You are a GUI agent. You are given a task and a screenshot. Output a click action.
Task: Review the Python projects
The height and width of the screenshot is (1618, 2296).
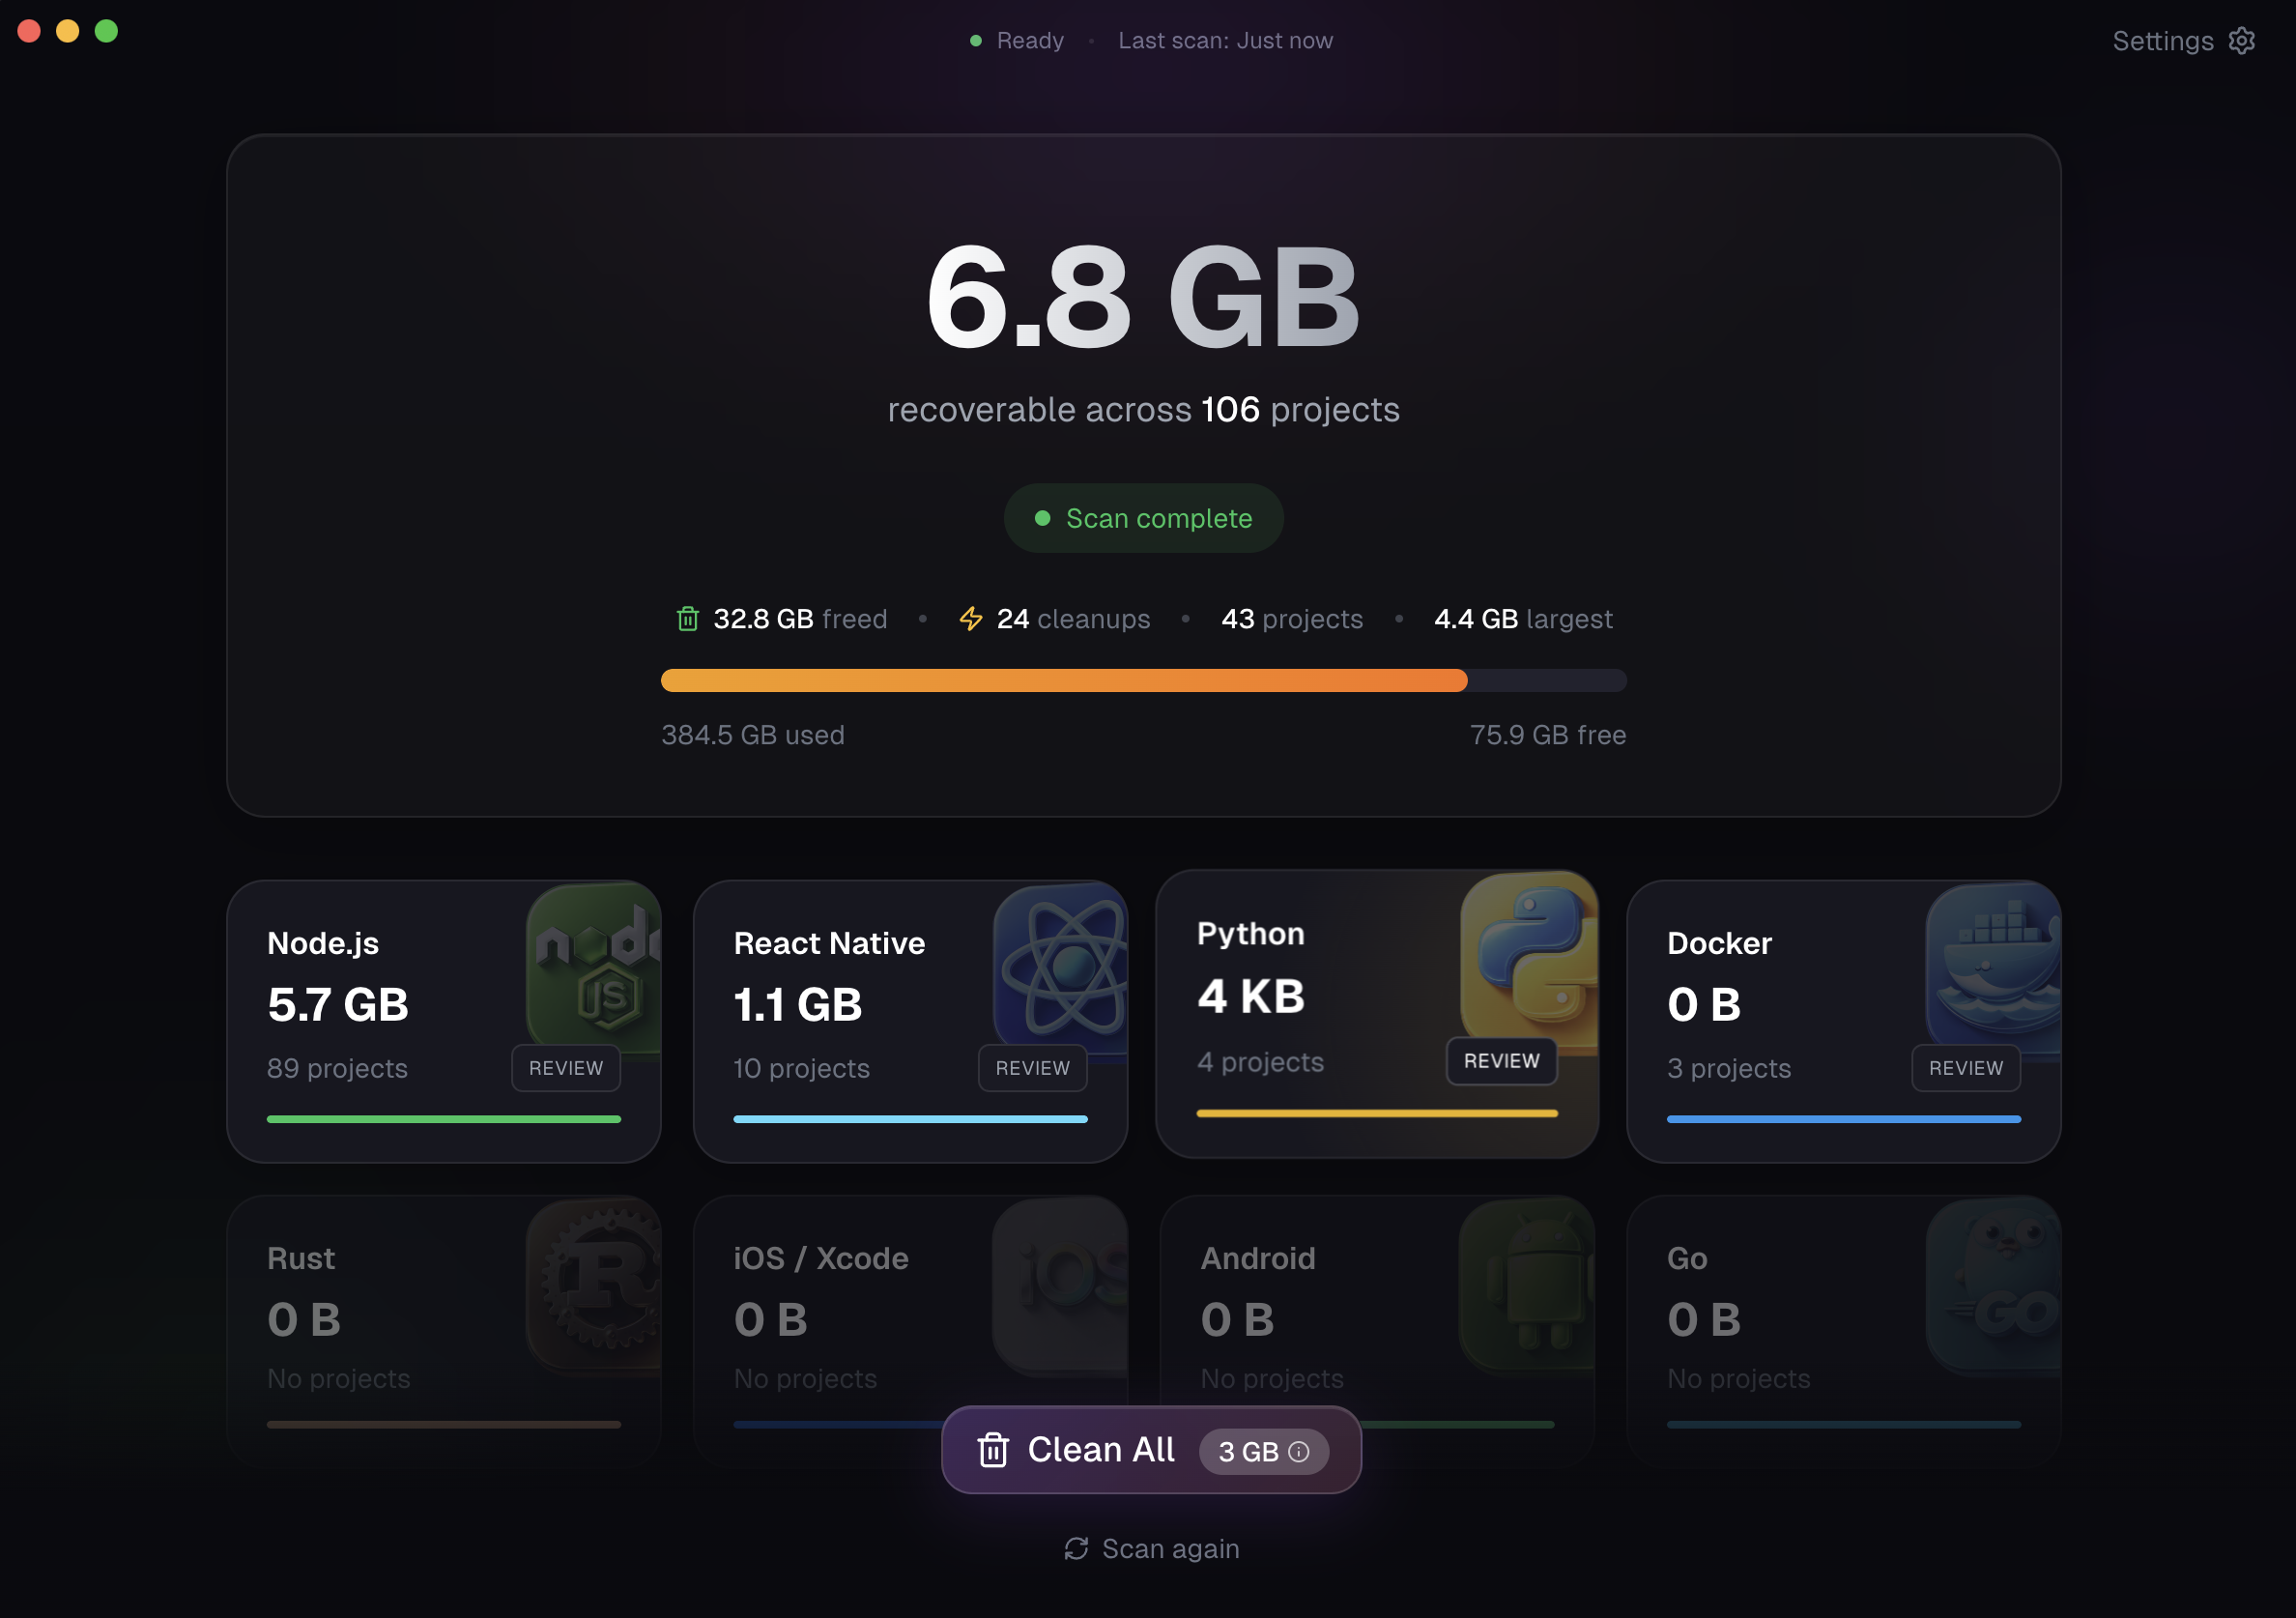coord(1500,1061)
